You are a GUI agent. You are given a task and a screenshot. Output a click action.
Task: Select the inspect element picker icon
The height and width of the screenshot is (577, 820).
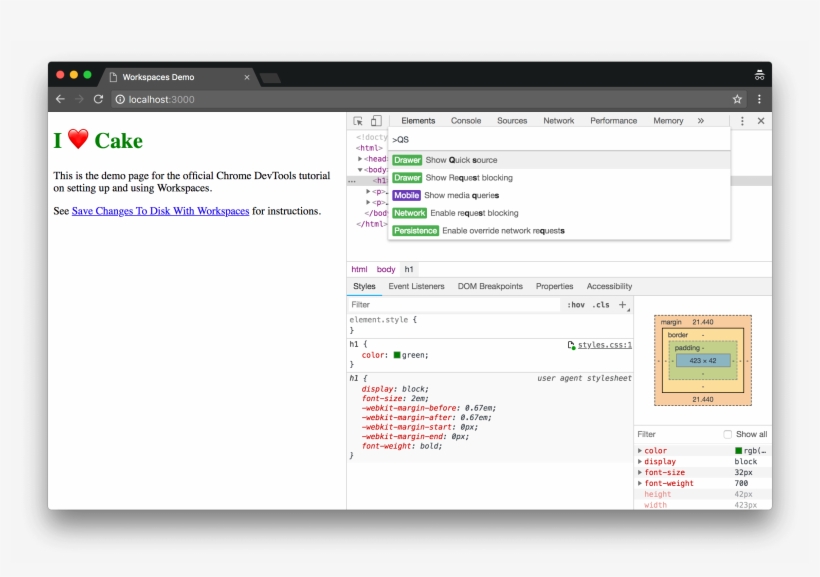tap(358, 121)
